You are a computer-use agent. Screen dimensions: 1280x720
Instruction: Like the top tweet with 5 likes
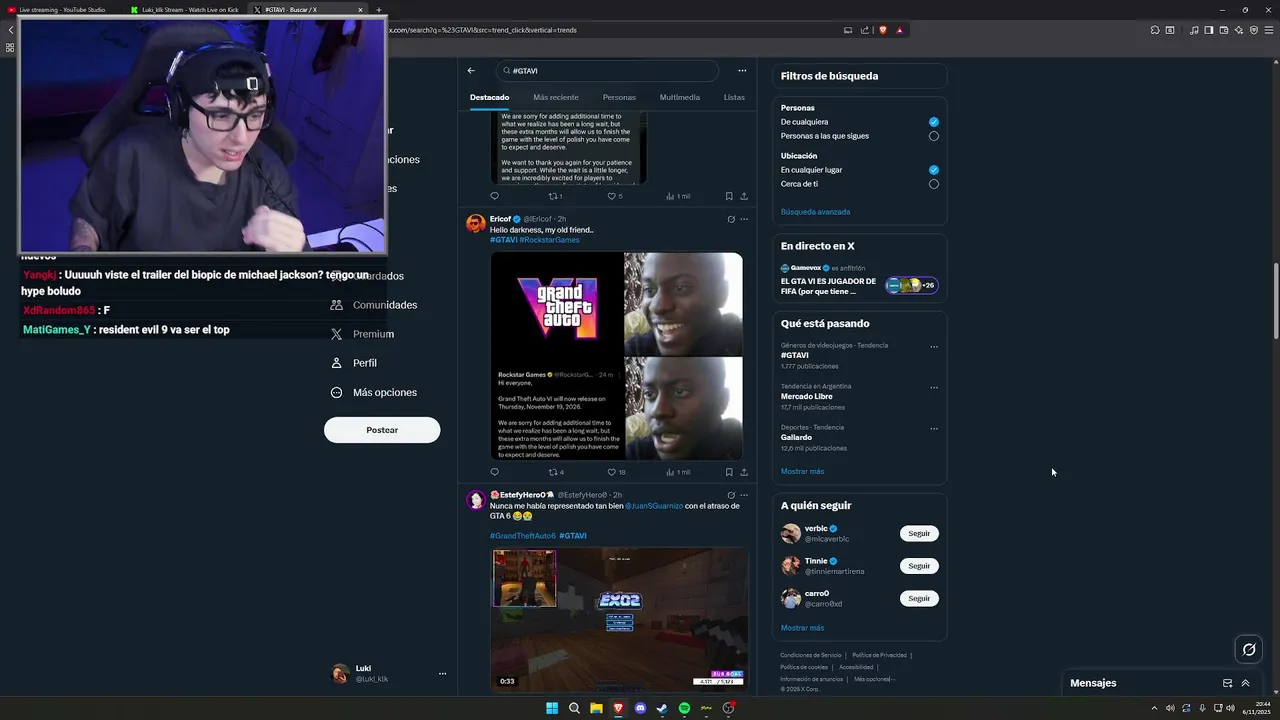click(x=614, y=196)
